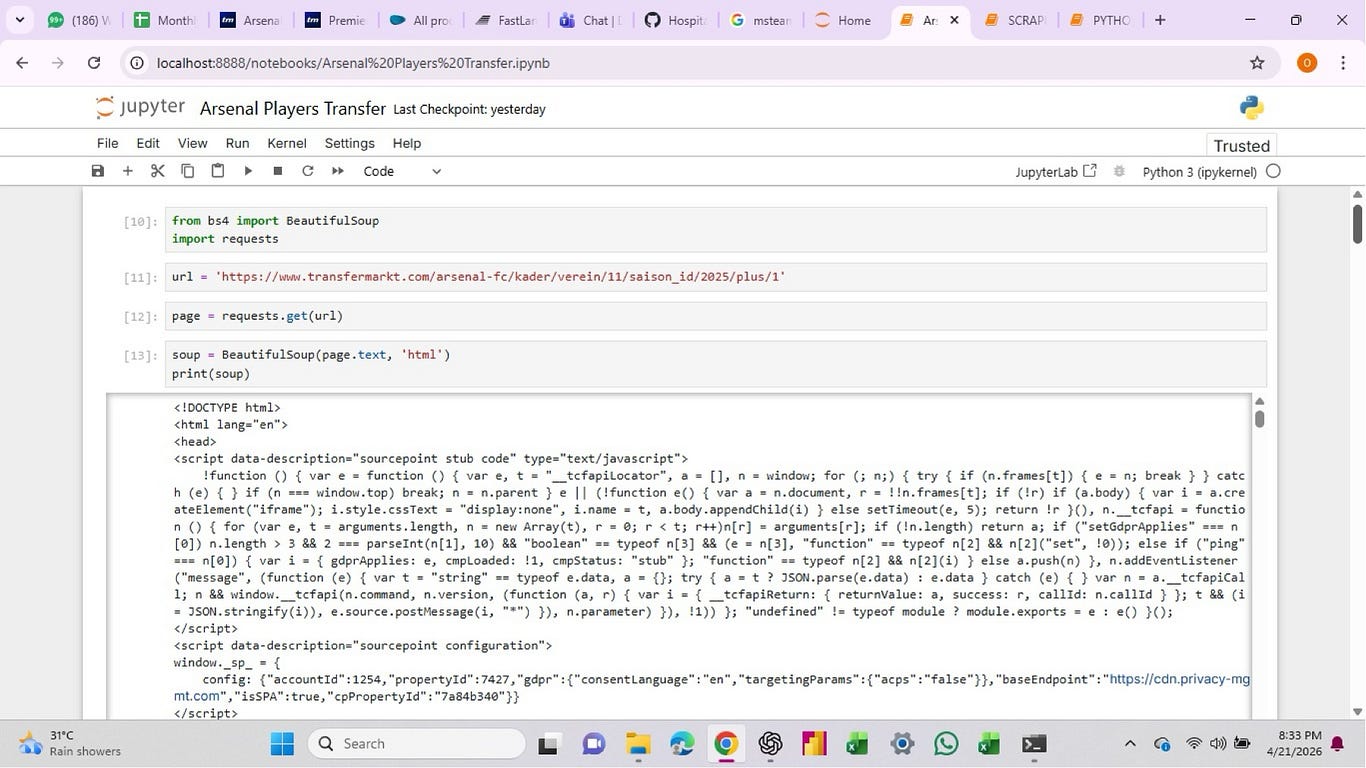
Task: Open the File menu
Action: click(107, 143)
